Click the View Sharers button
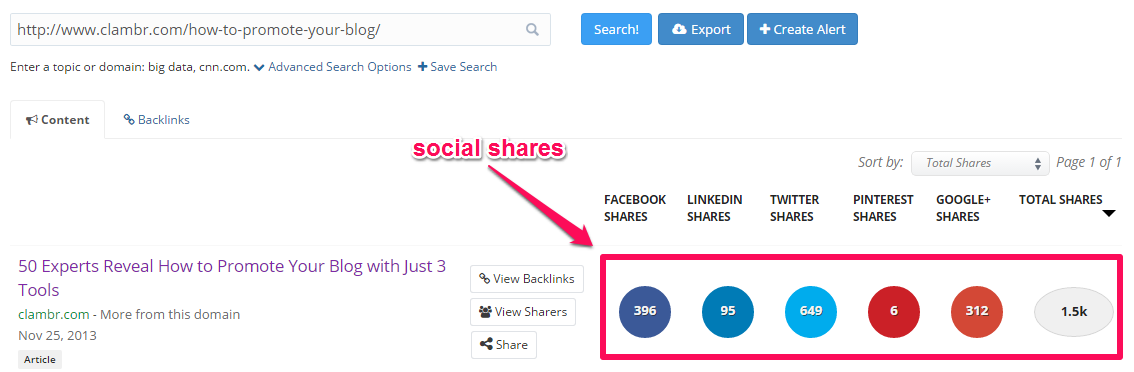The width and height of the screenshot is (1134, 372). click(523, 312)
